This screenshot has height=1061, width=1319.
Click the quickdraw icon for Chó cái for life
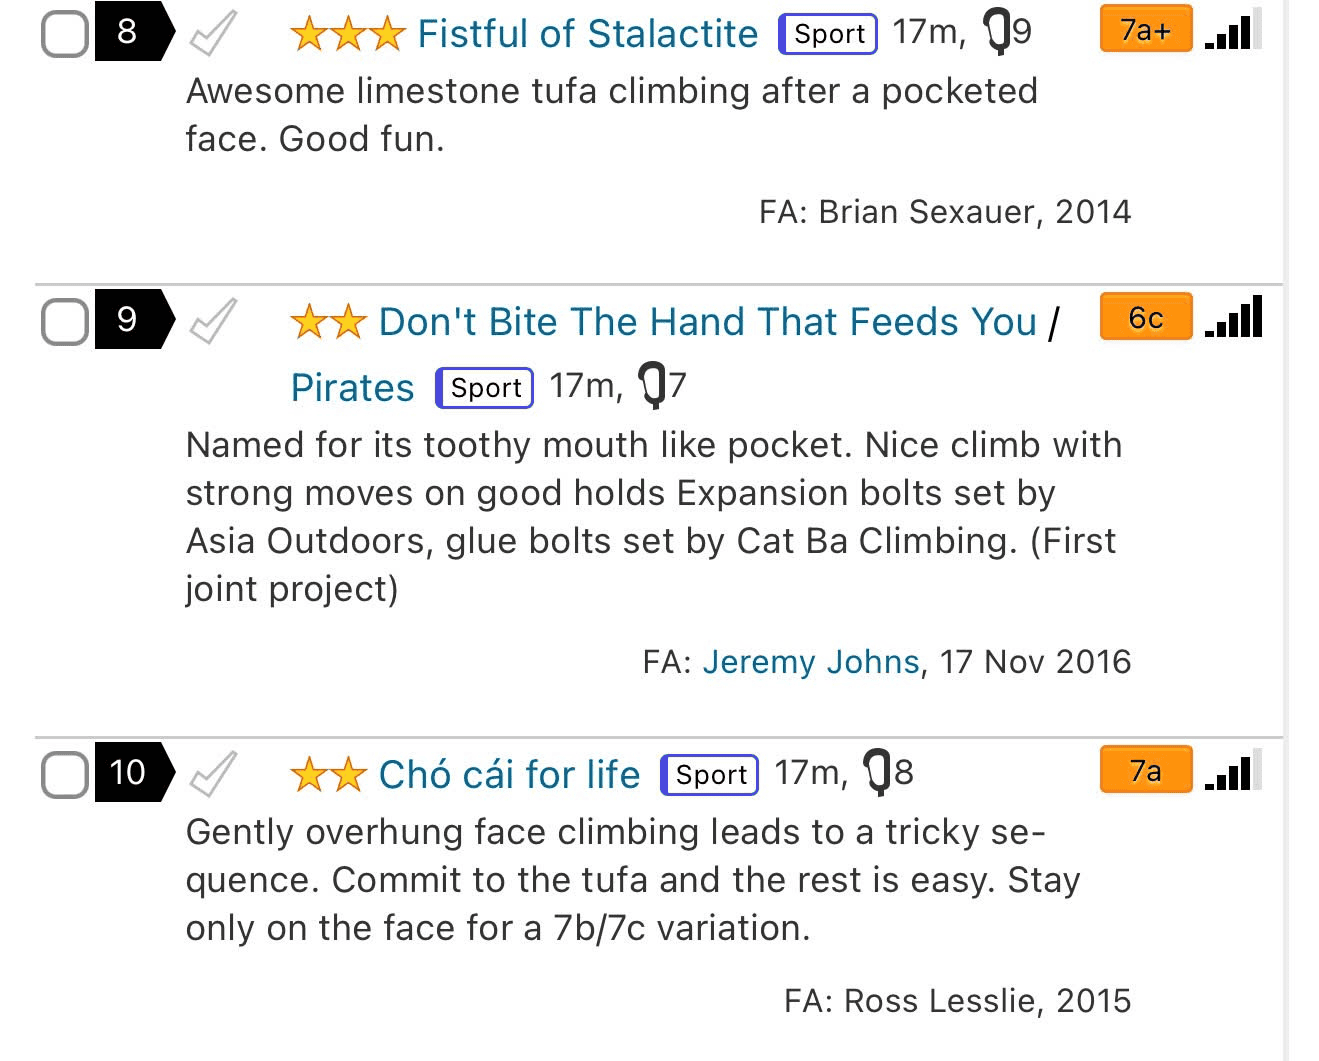(876, 773)
